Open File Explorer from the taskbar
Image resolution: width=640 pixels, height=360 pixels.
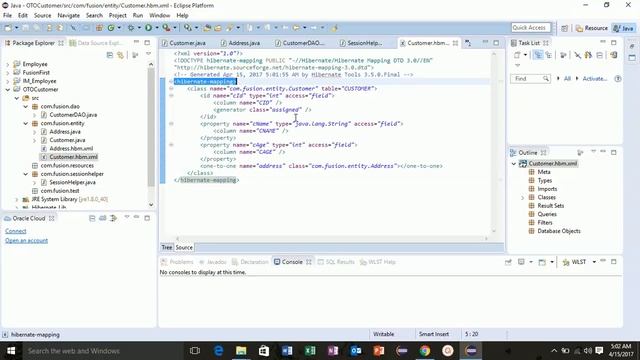coord(241,351)
